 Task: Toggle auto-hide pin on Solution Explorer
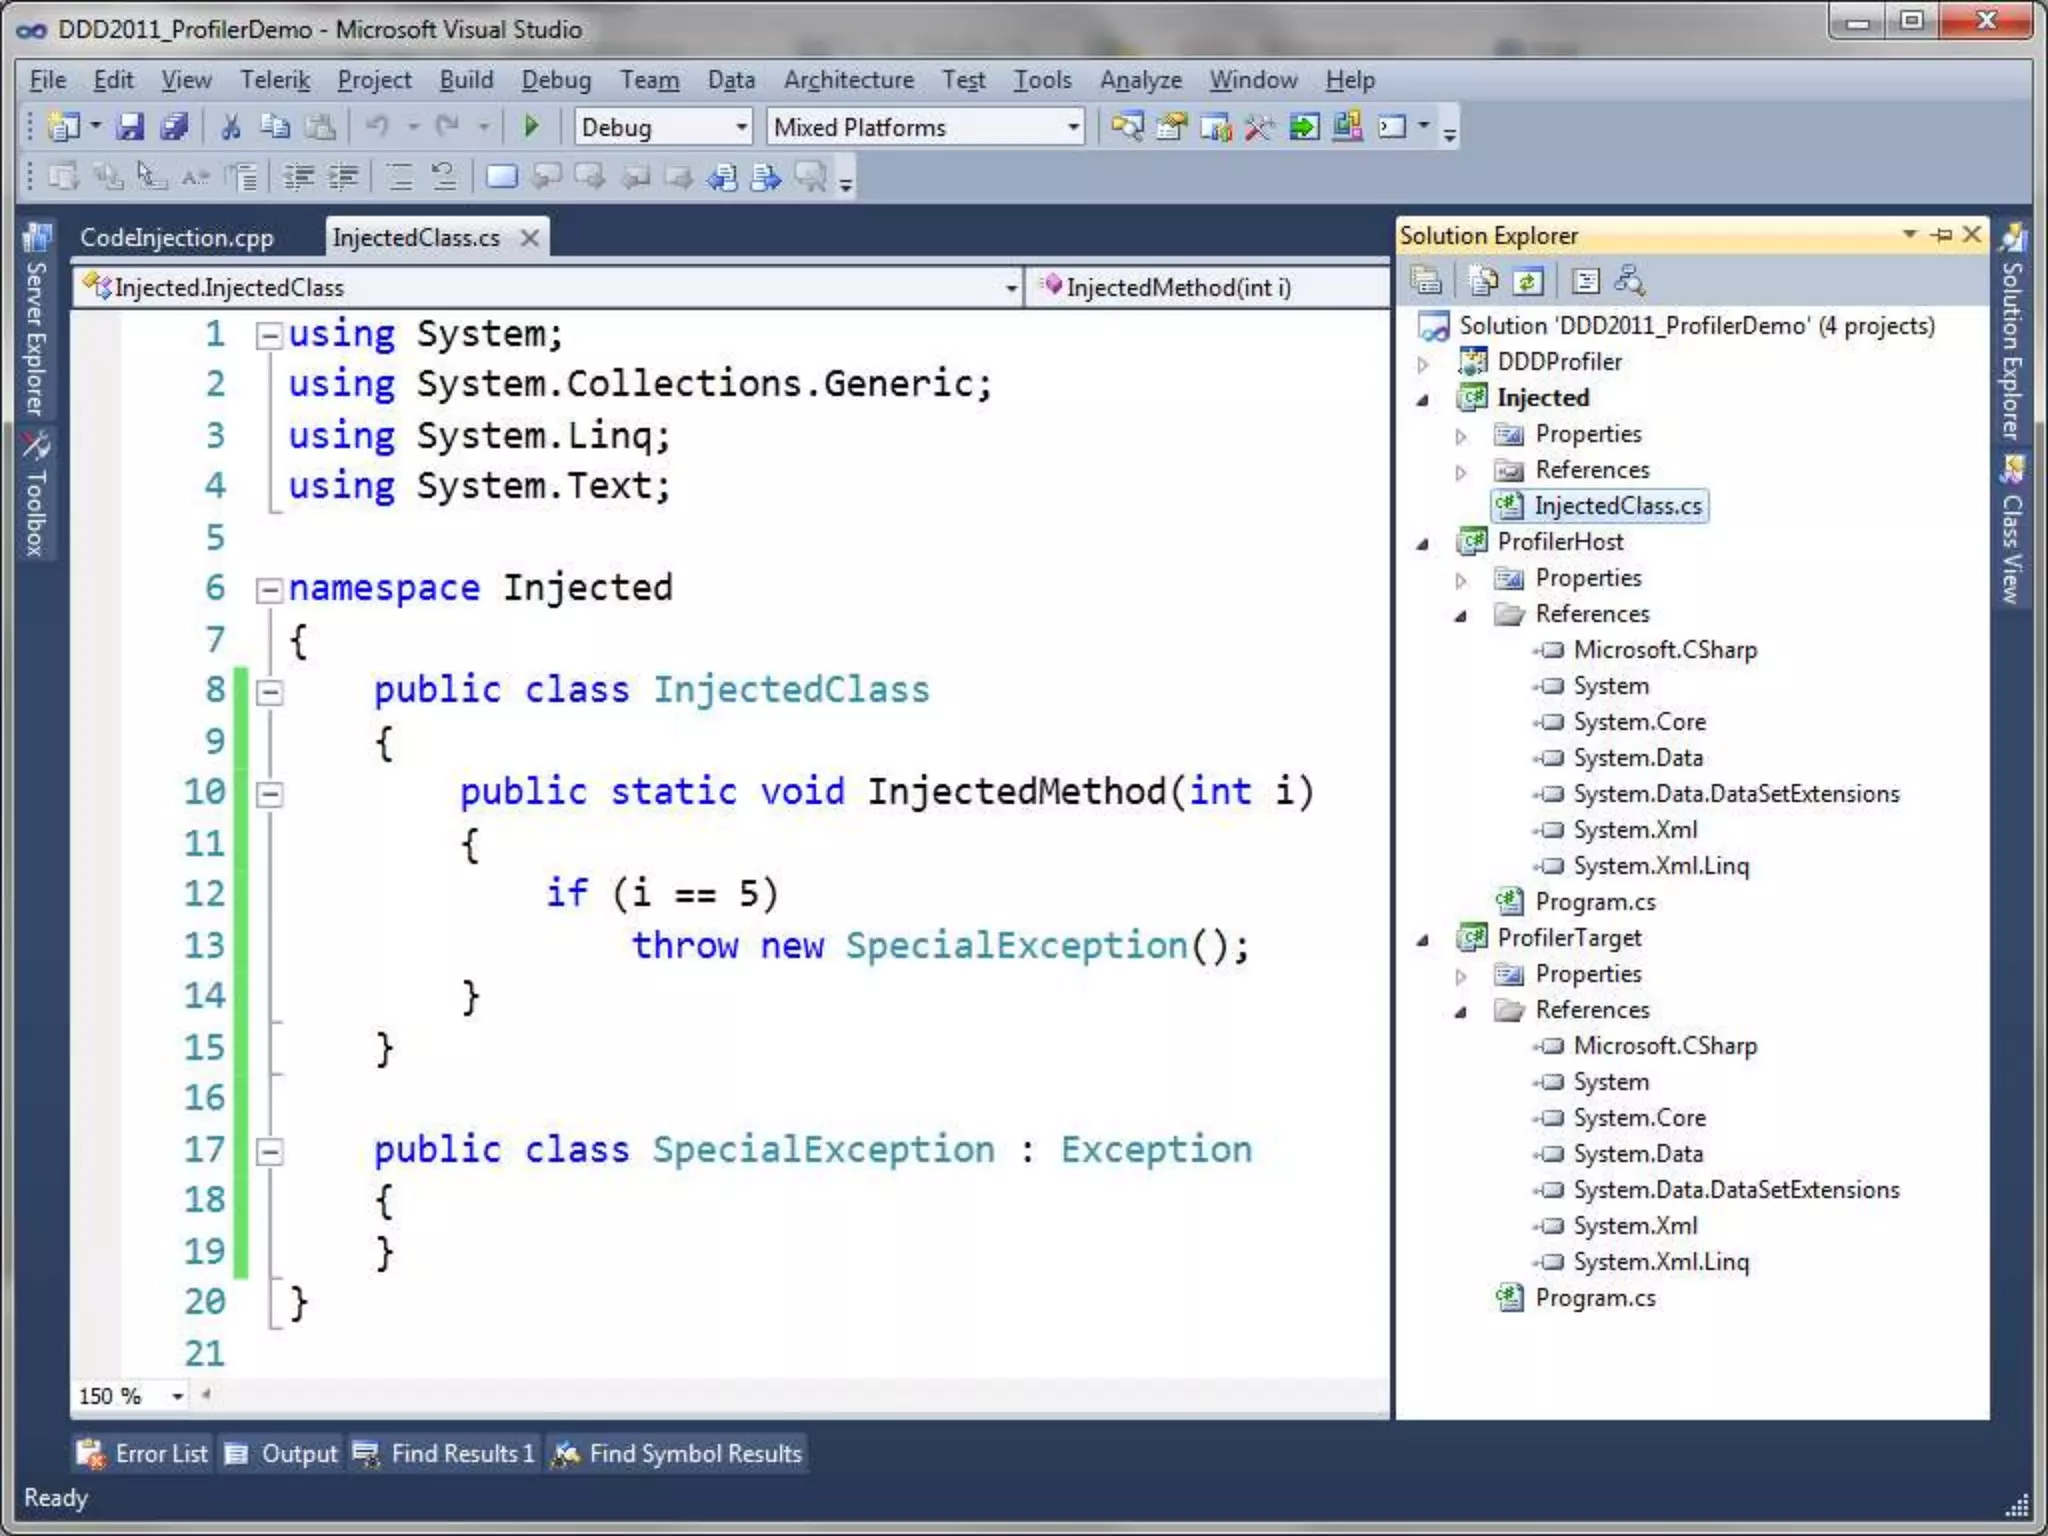pos(1942,236)
